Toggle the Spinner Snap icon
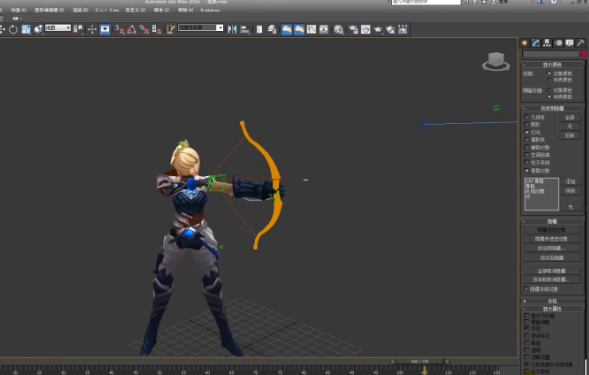Screen dimensions: 589x375 tap(156, 29)
